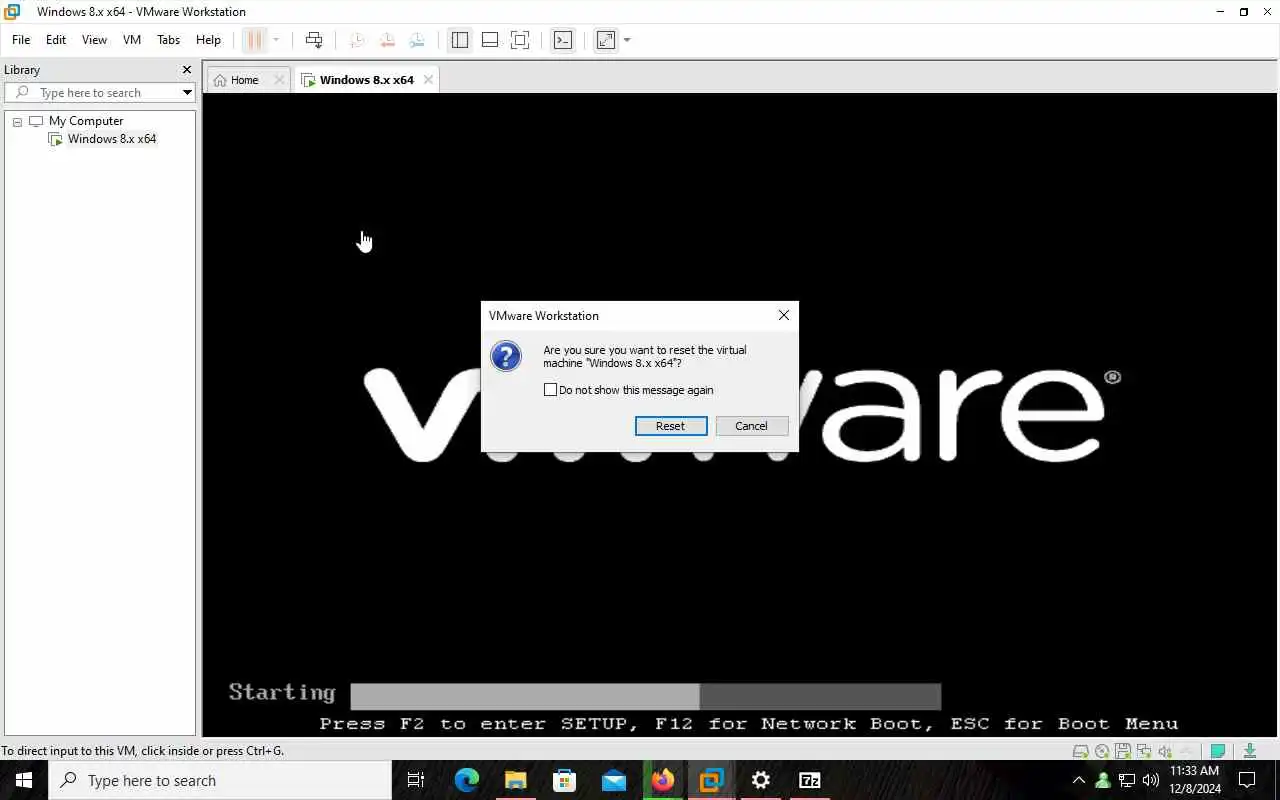Open File Explorer from taskbar
The image size is (1280, 800).
click(x=516, y=780)
